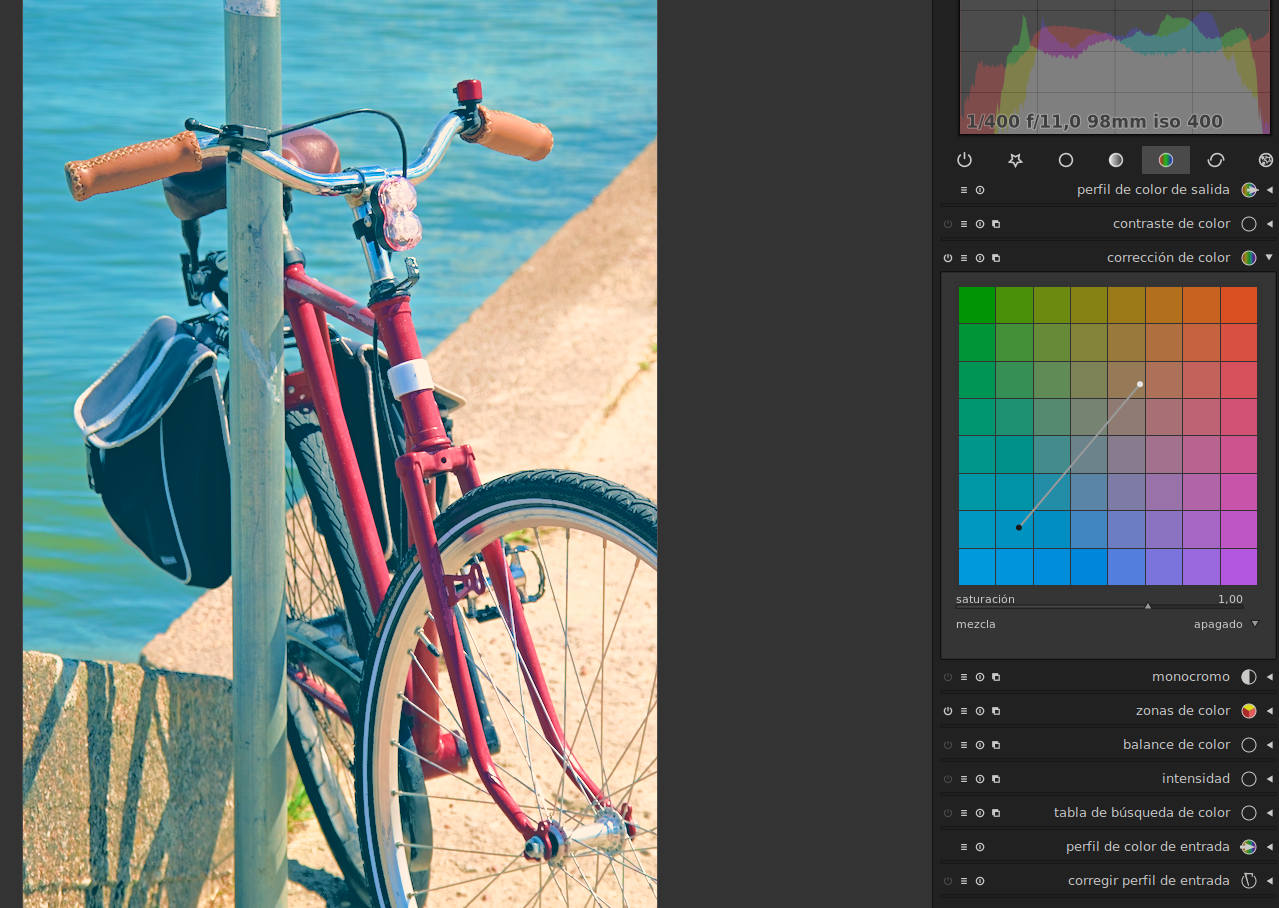Screen dimensions: 1279x908
Task: Expand contraste de color module arrow
Action: coord(1269,224)
